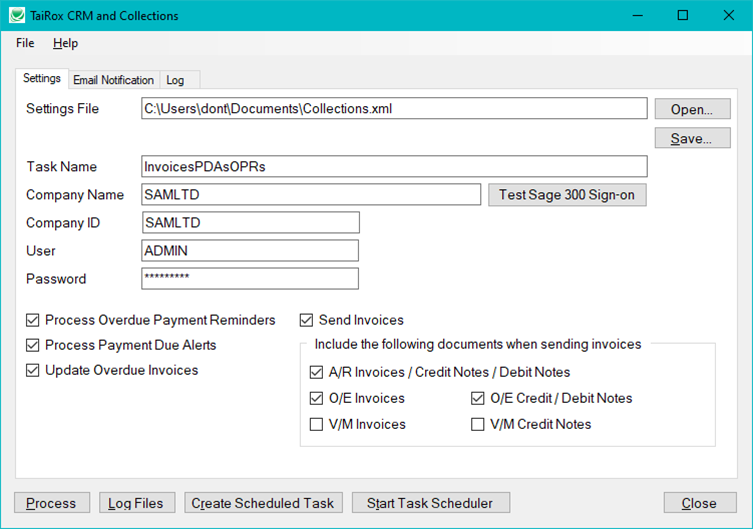
Task: Click the 'User' label text
Action: (x=41, y=251)
